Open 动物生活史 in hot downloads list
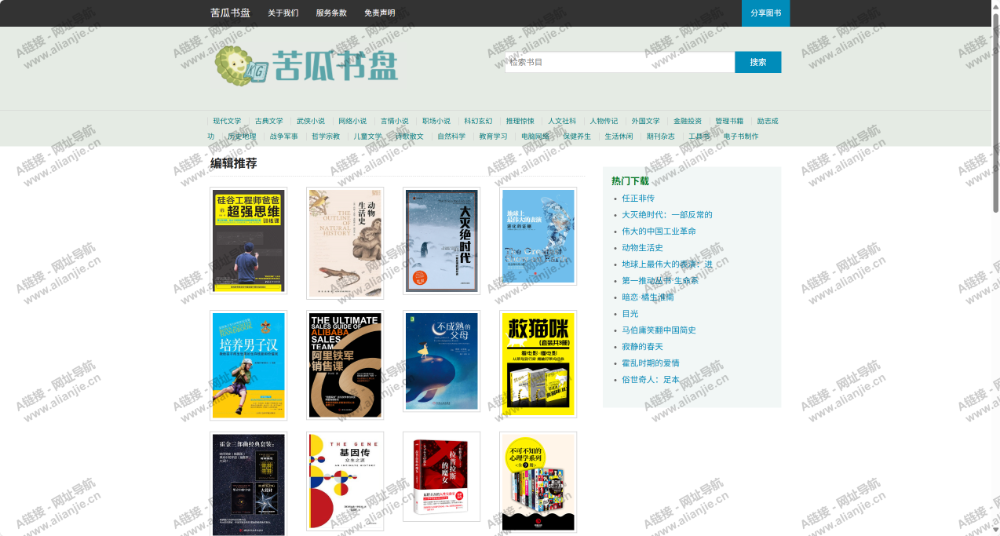 [x=642, y=248]
